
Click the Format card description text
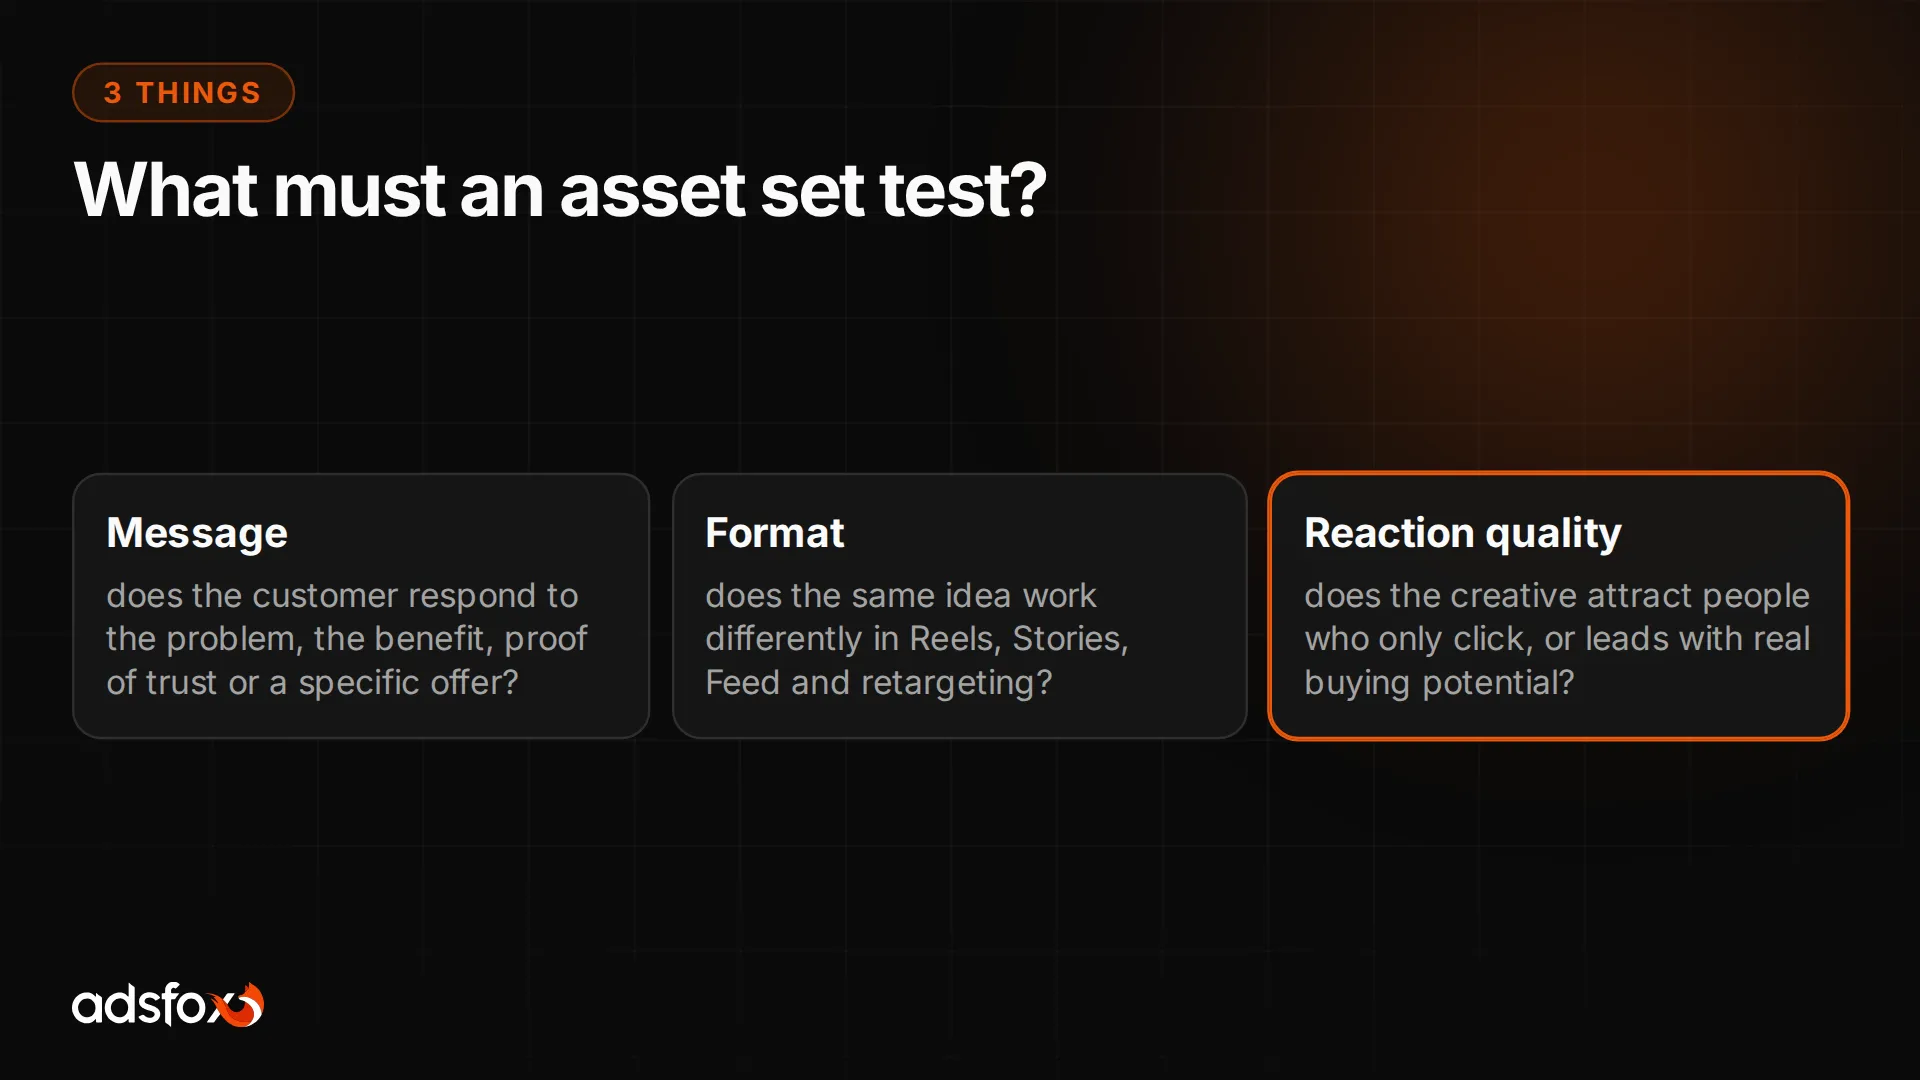[917, 639]
